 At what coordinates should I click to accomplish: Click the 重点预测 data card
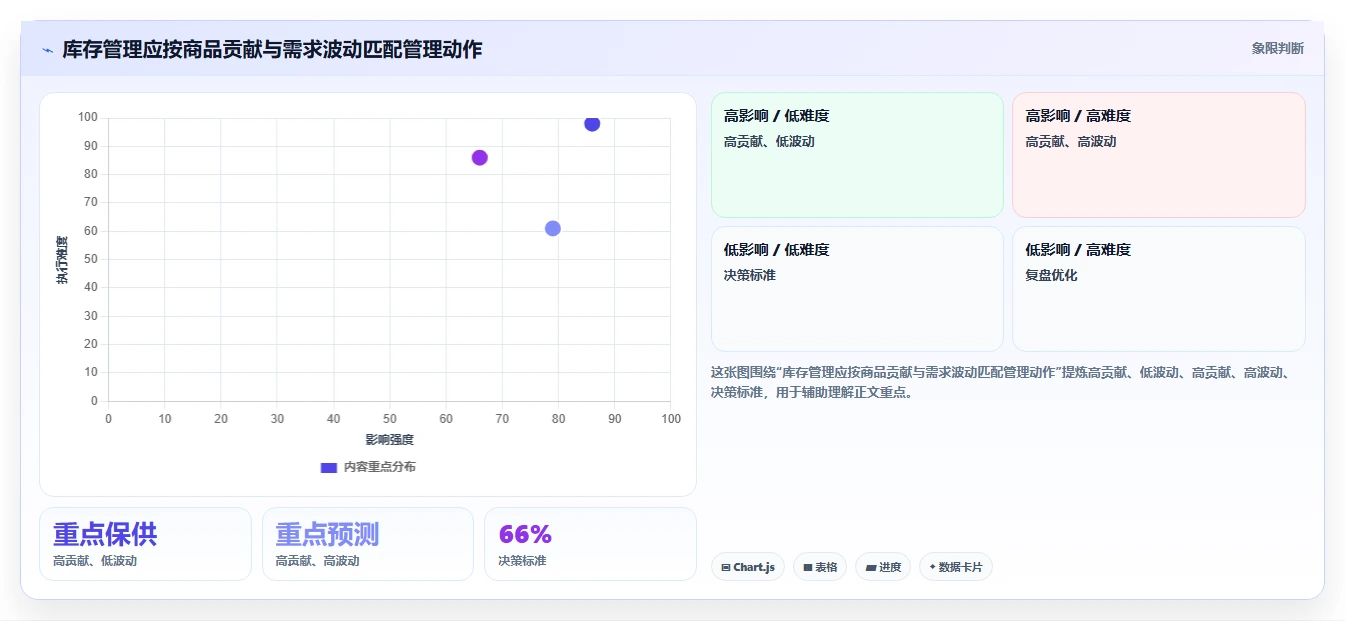368,544
